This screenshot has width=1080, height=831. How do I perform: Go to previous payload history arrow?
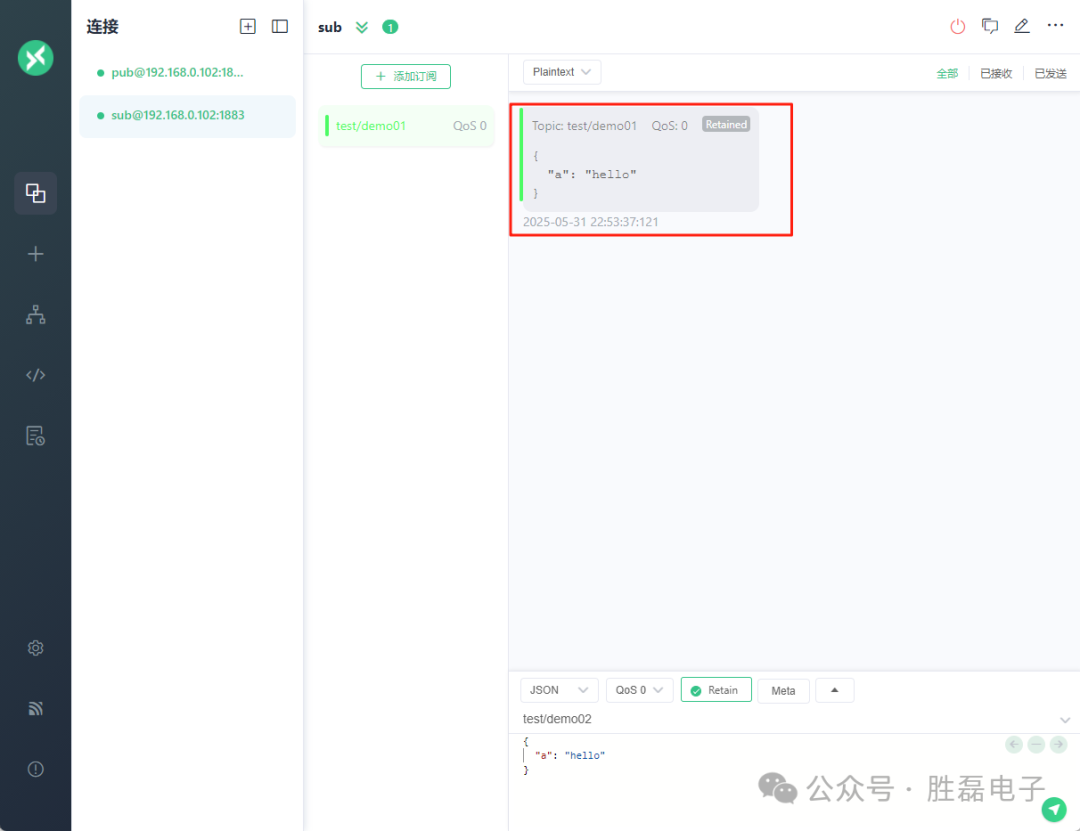(1014, 744)
